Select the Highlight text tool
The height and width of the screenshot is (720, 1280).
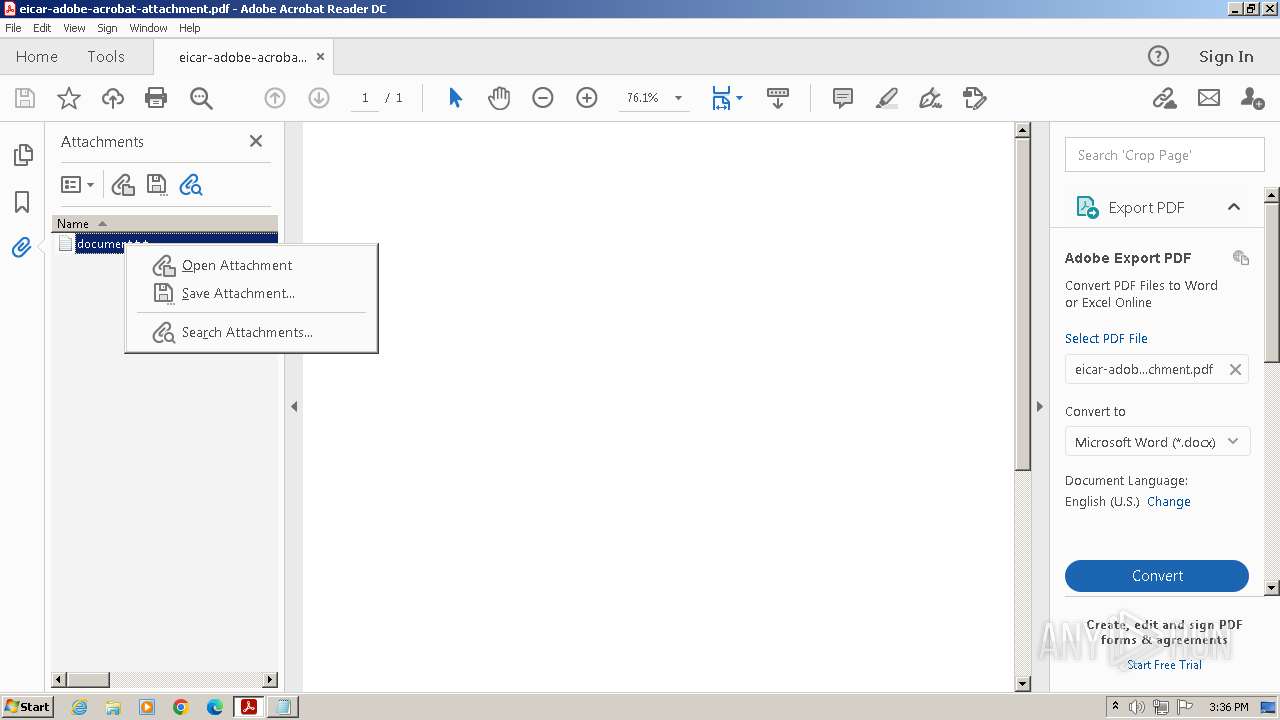pos(887,98)
